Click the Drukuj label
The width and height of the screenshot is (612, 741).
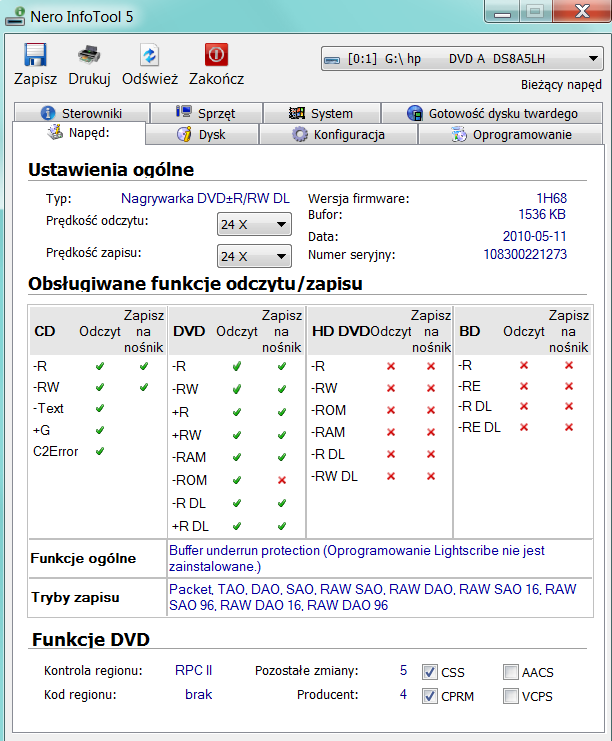pyautogui.click(x=89, y=78)
